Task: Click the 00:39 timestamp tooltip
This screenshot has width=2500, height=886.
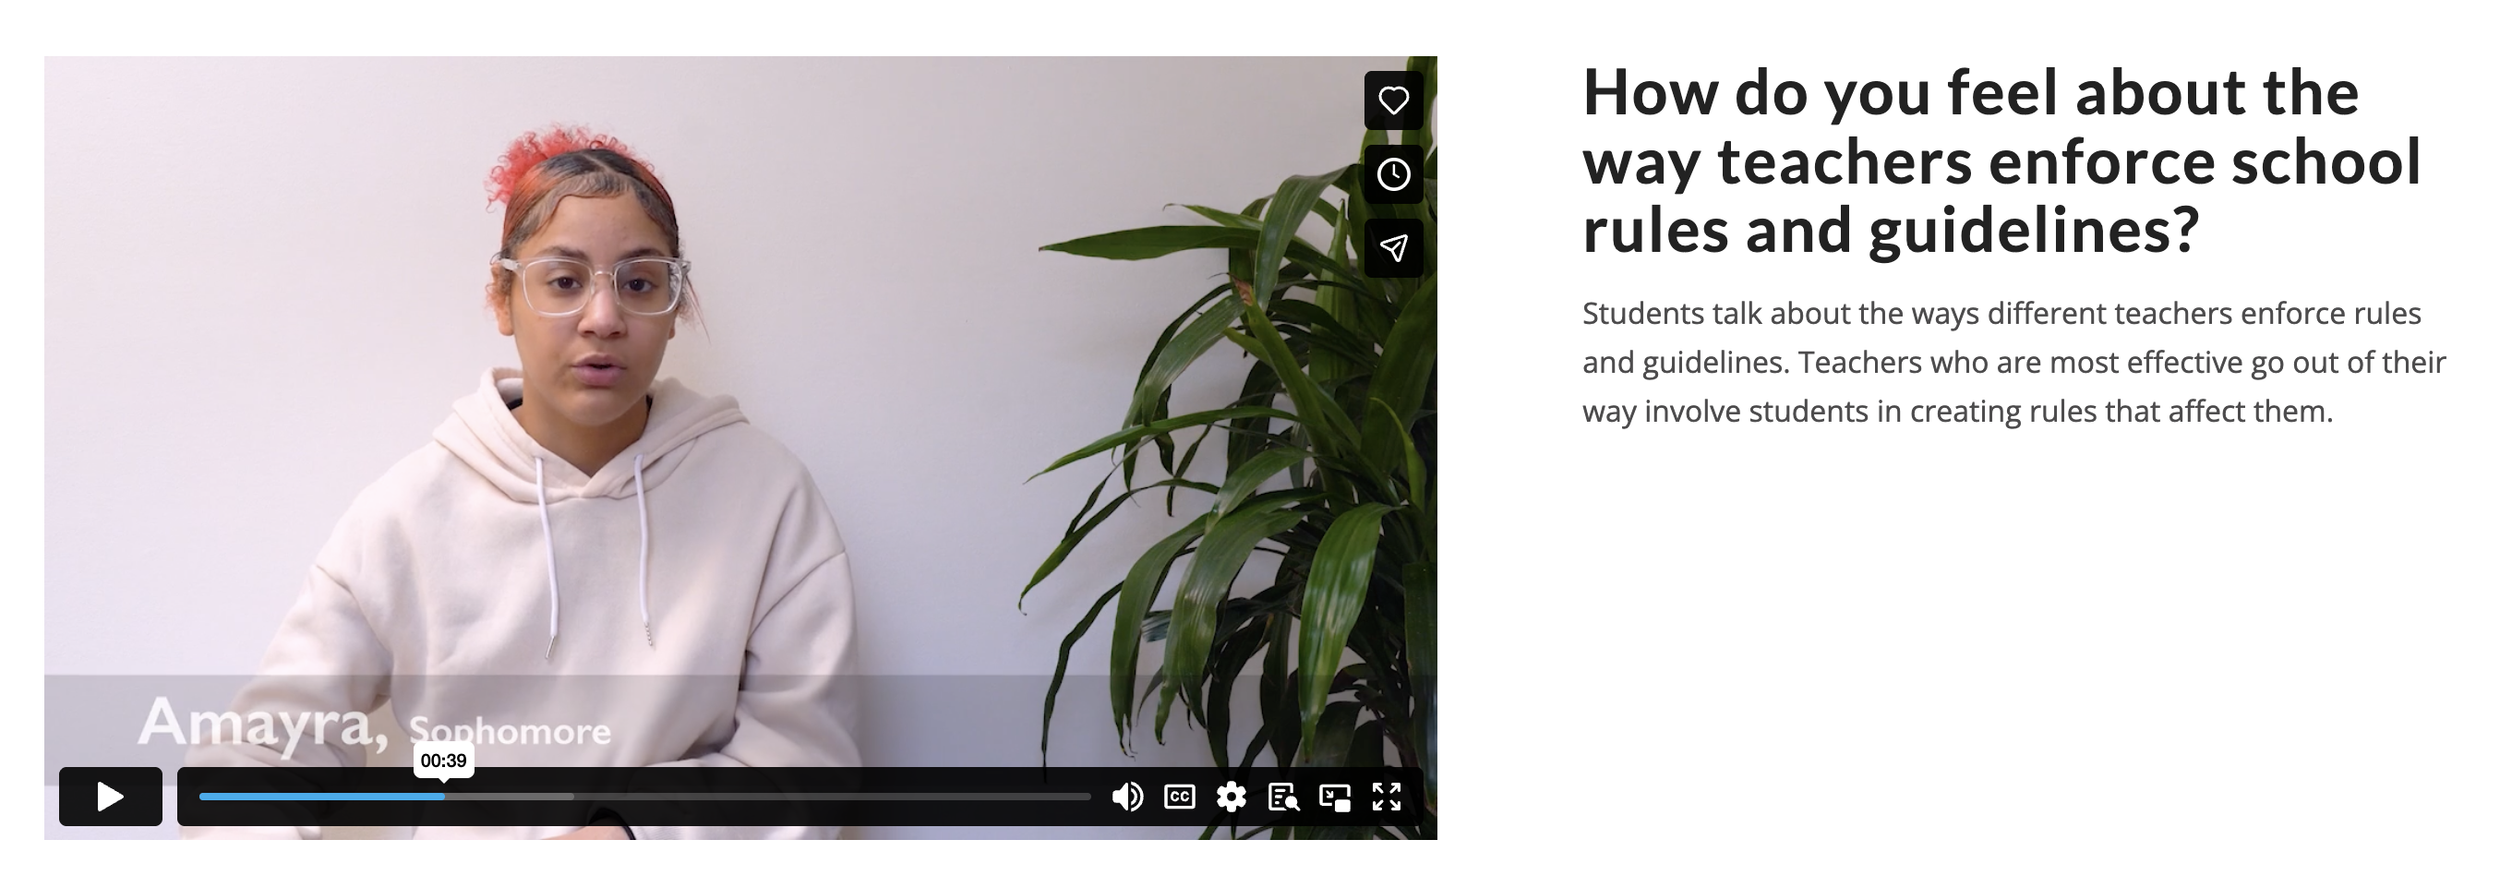Action: click(x=443, y=761)
